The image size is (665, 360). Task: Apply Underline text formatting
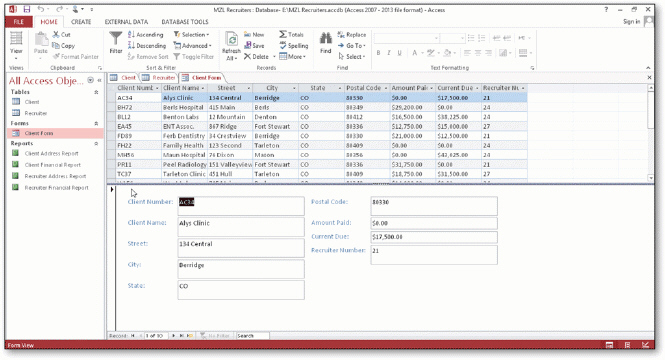click(x=399, y=53)
